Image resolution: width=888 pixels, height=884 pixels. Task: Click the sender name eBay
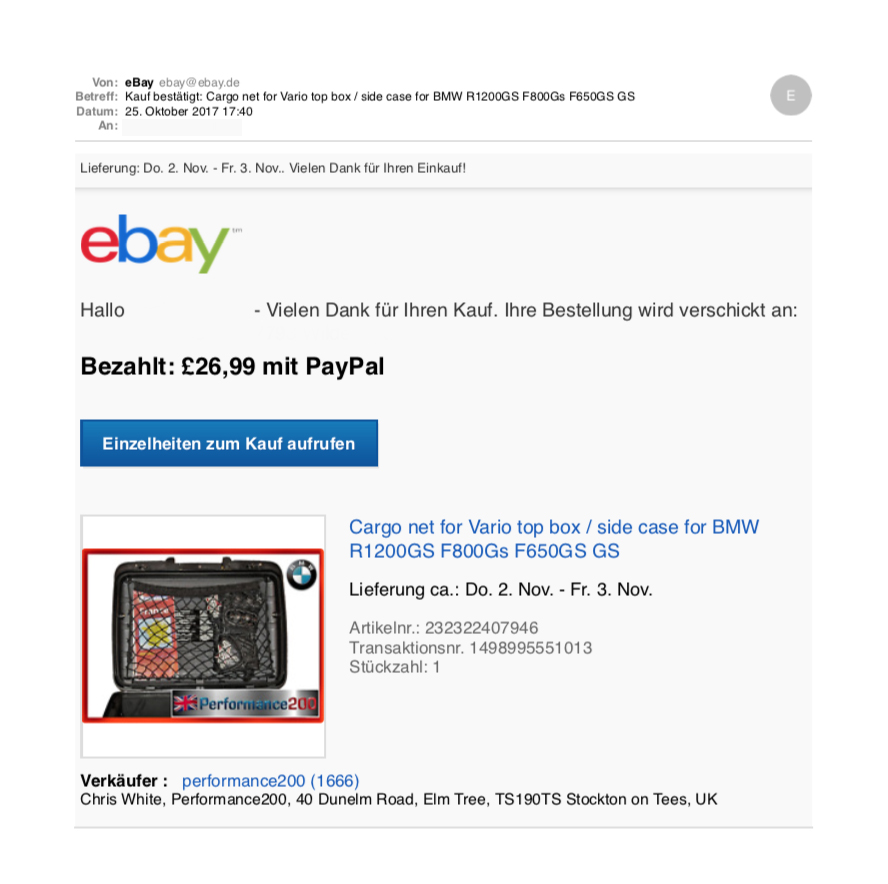pos(139,83)
